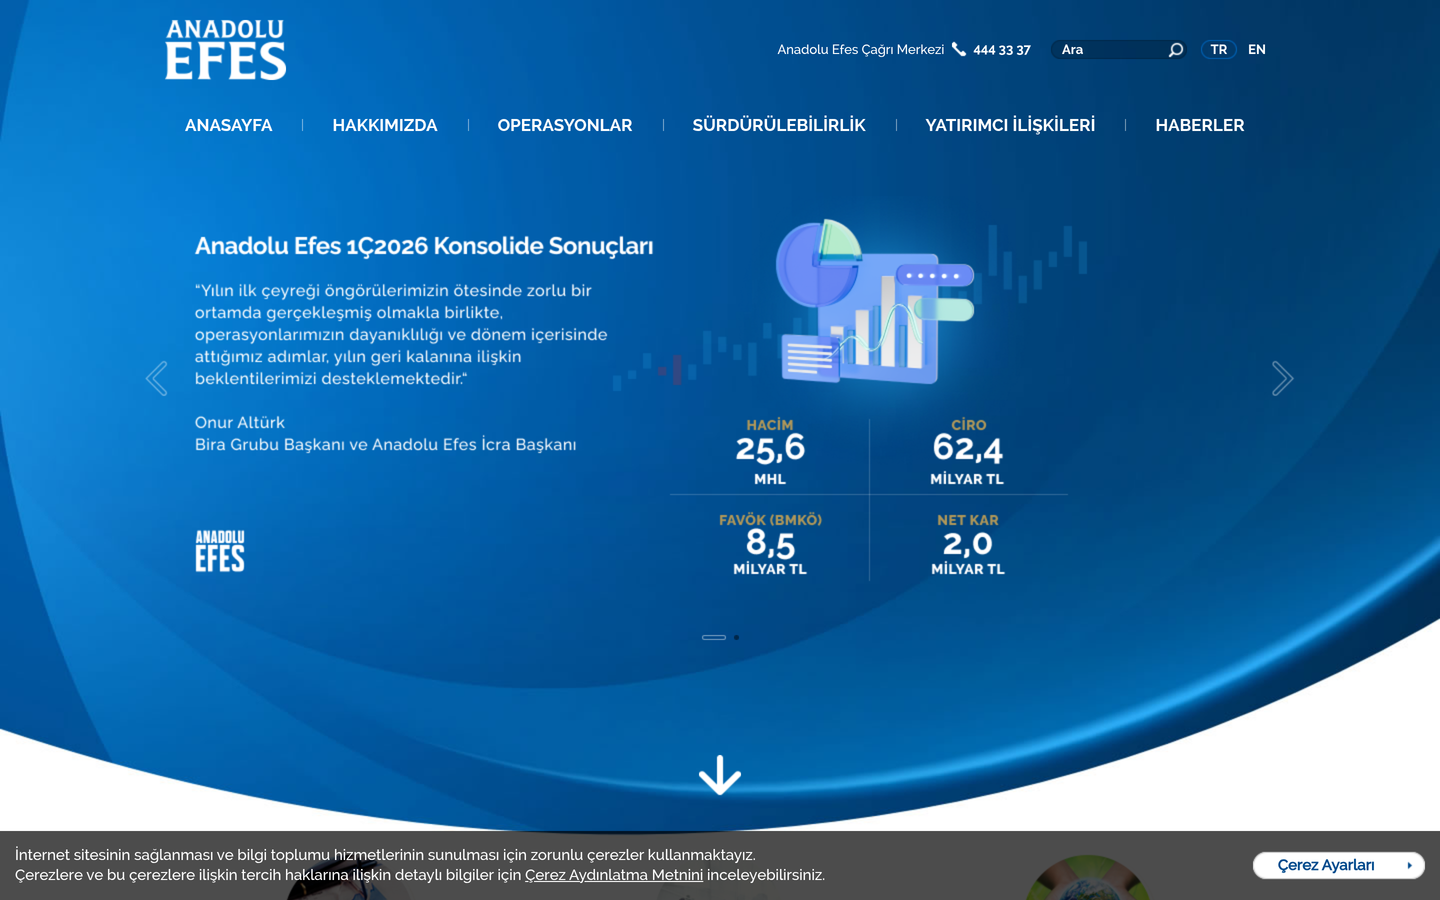
Task: Click the Anadolu Efes Çağrı Merkezi label
Action: [861, 50]
